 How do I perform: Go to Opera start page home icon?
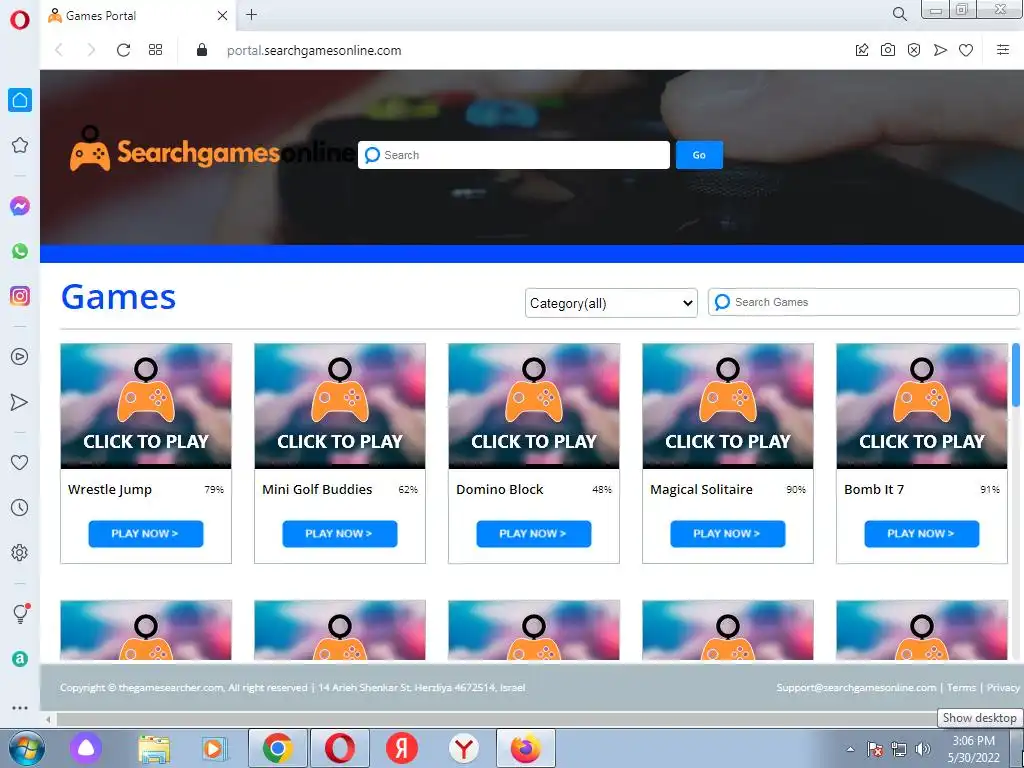[20, 100]
